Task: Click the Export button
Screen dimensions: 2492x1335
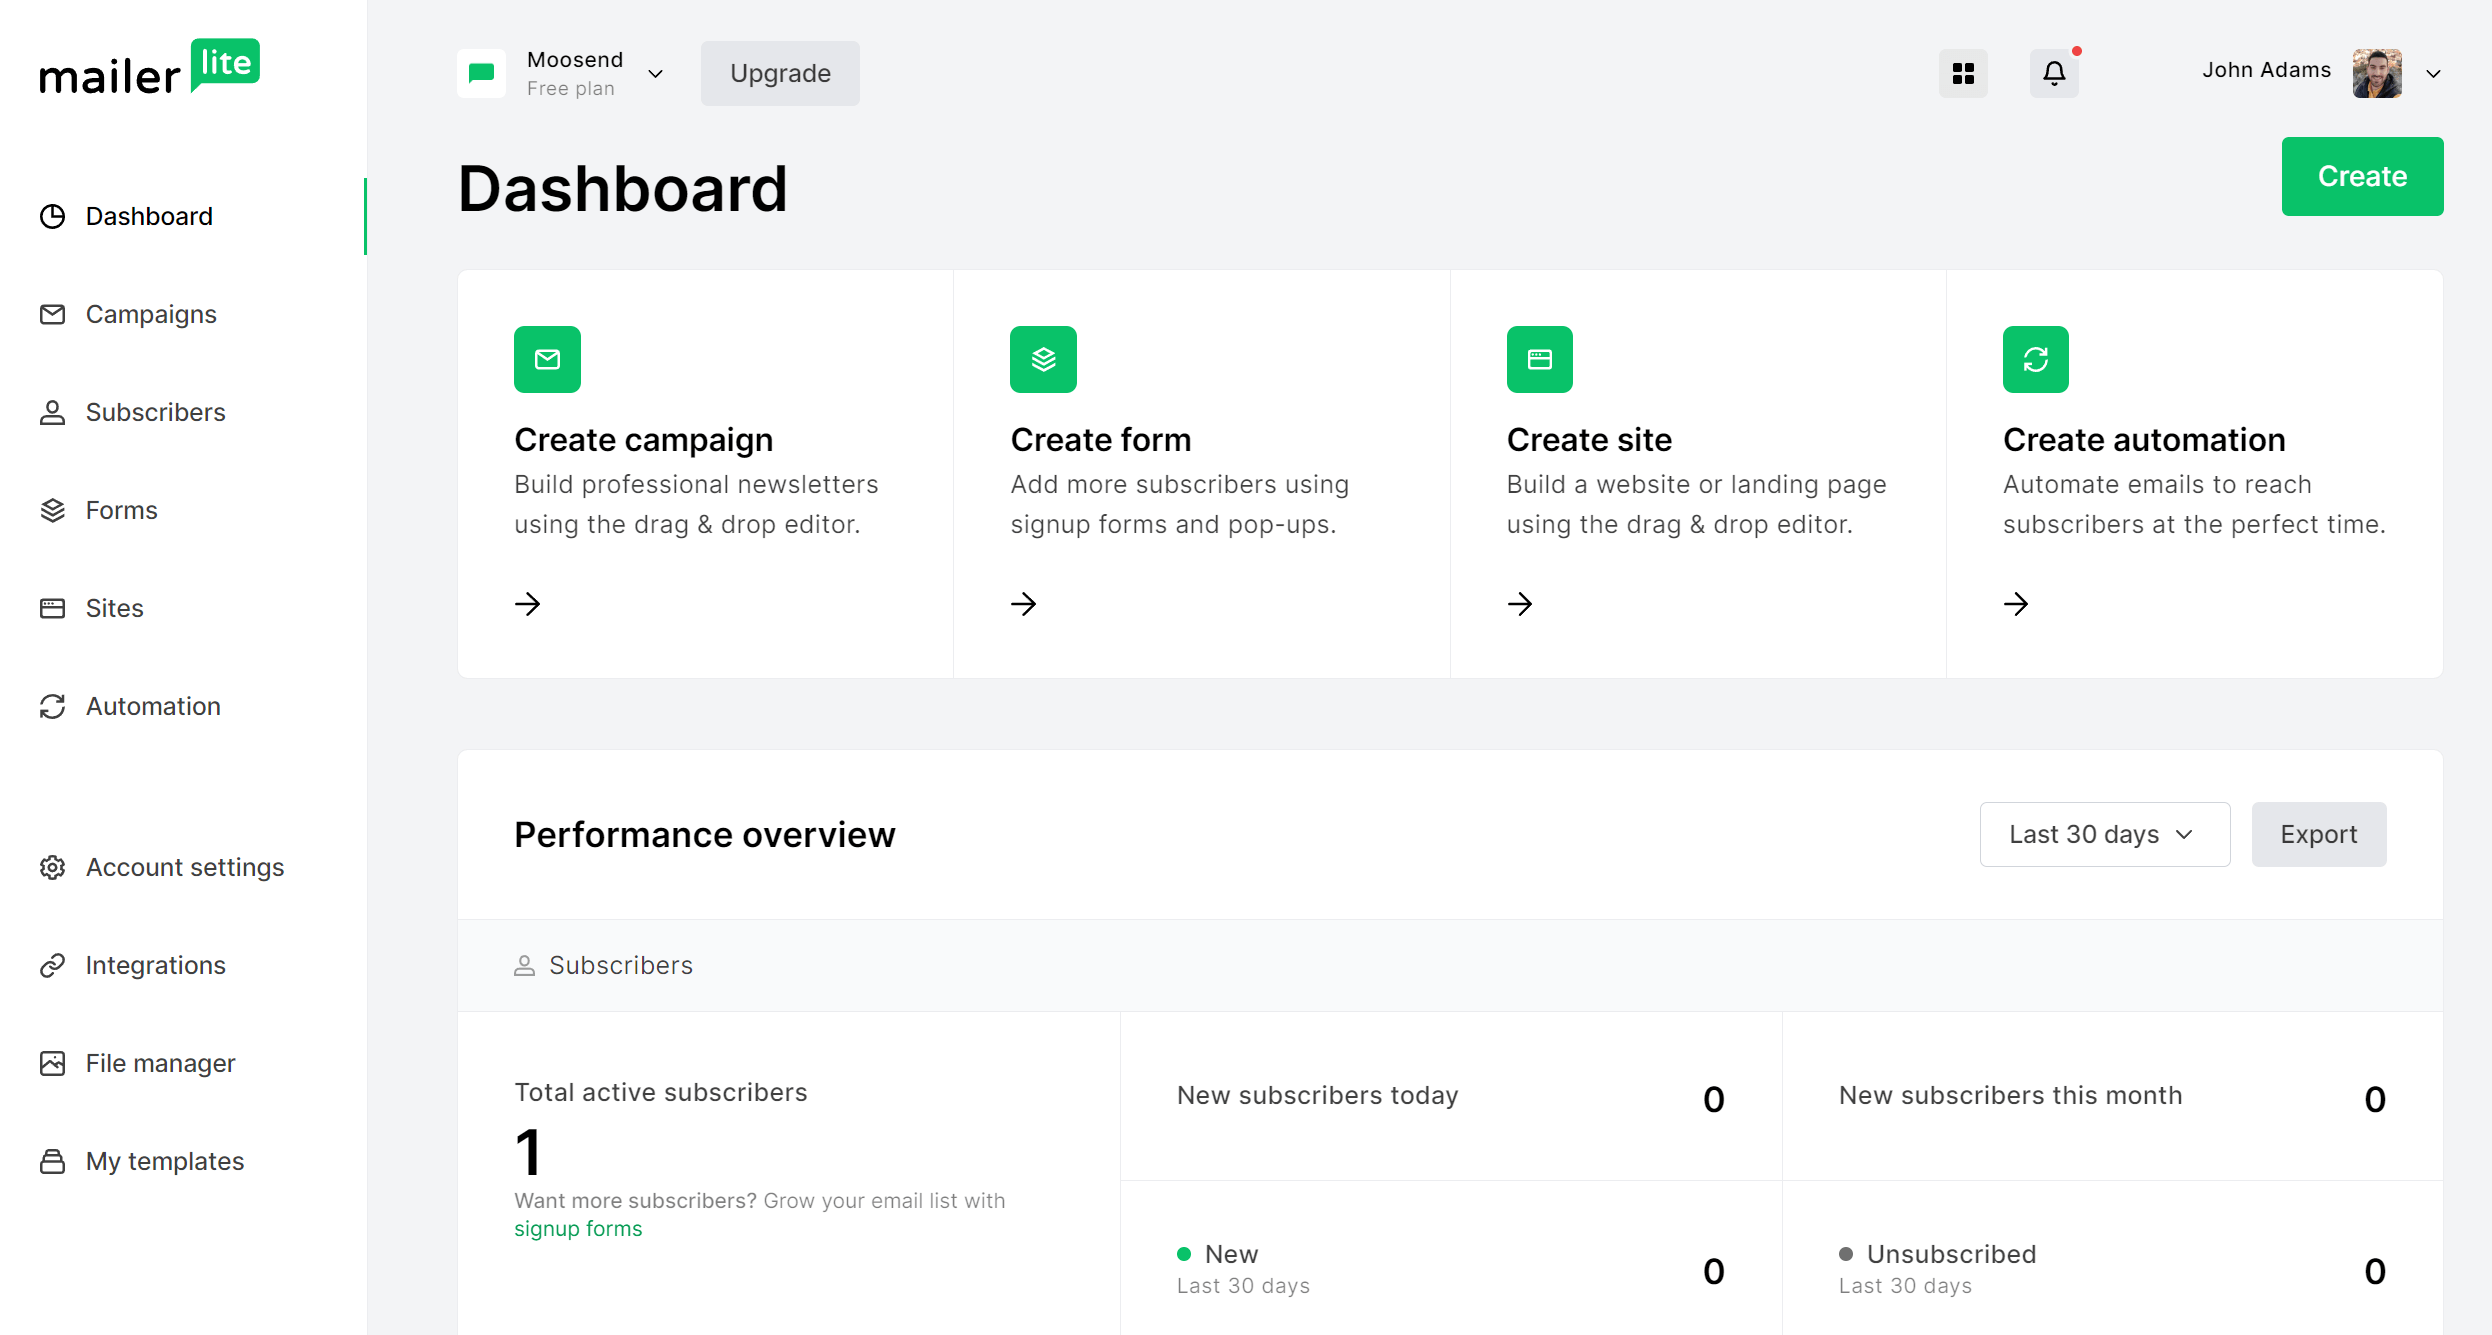Action: click(x=2319, y=834)
